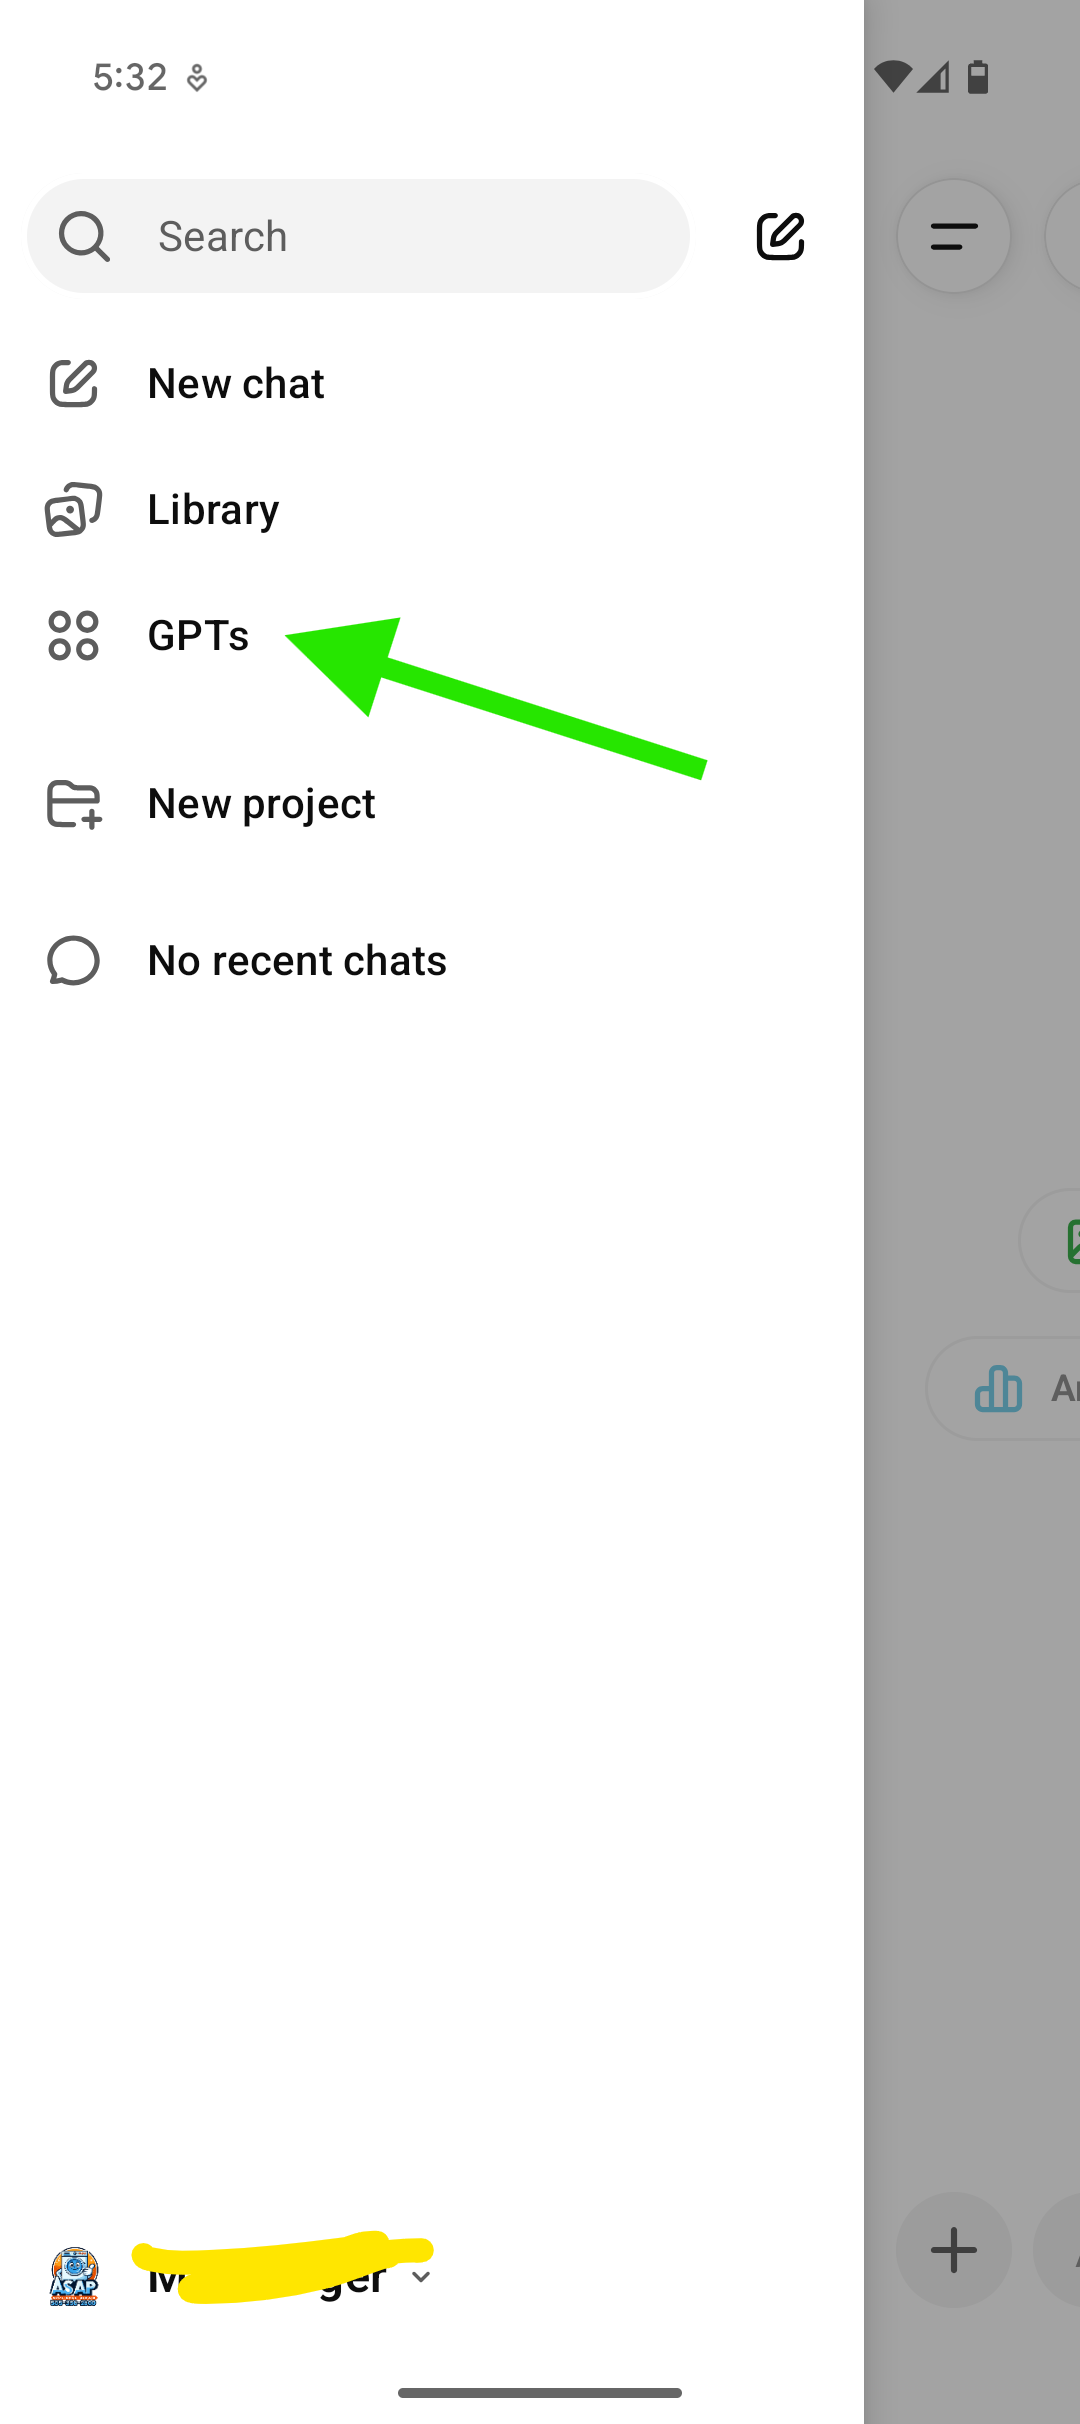
Task: Tap the GPTs four-circles icon
Action: point(73,636)
